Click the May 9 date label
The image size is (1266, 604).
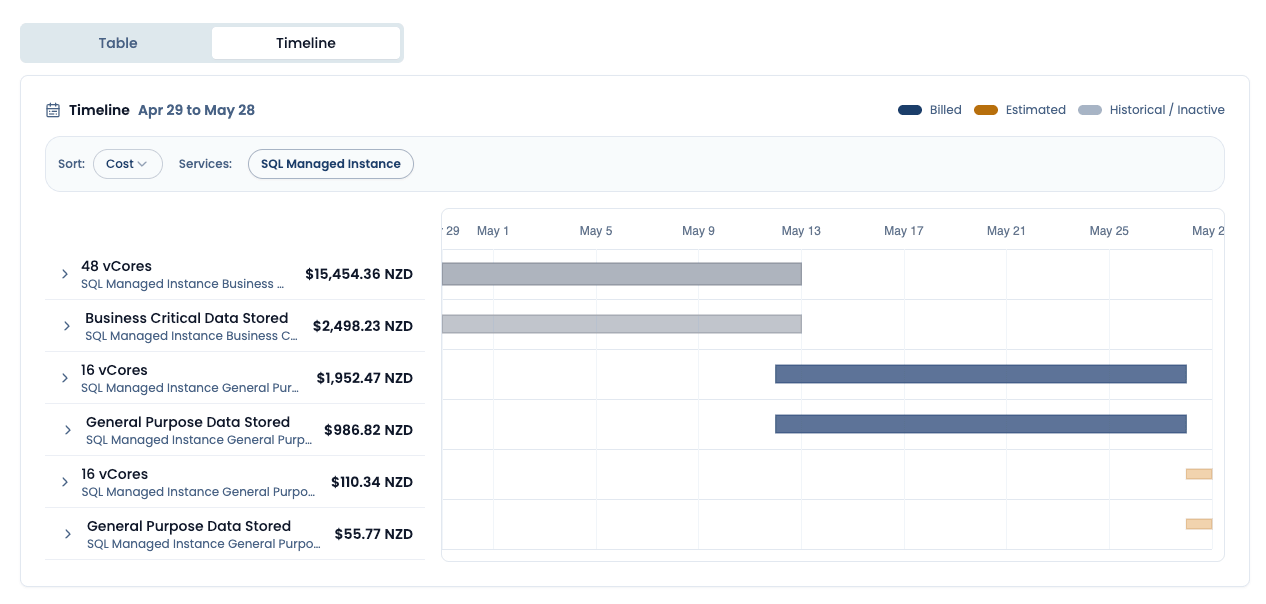tap(699, 231)
